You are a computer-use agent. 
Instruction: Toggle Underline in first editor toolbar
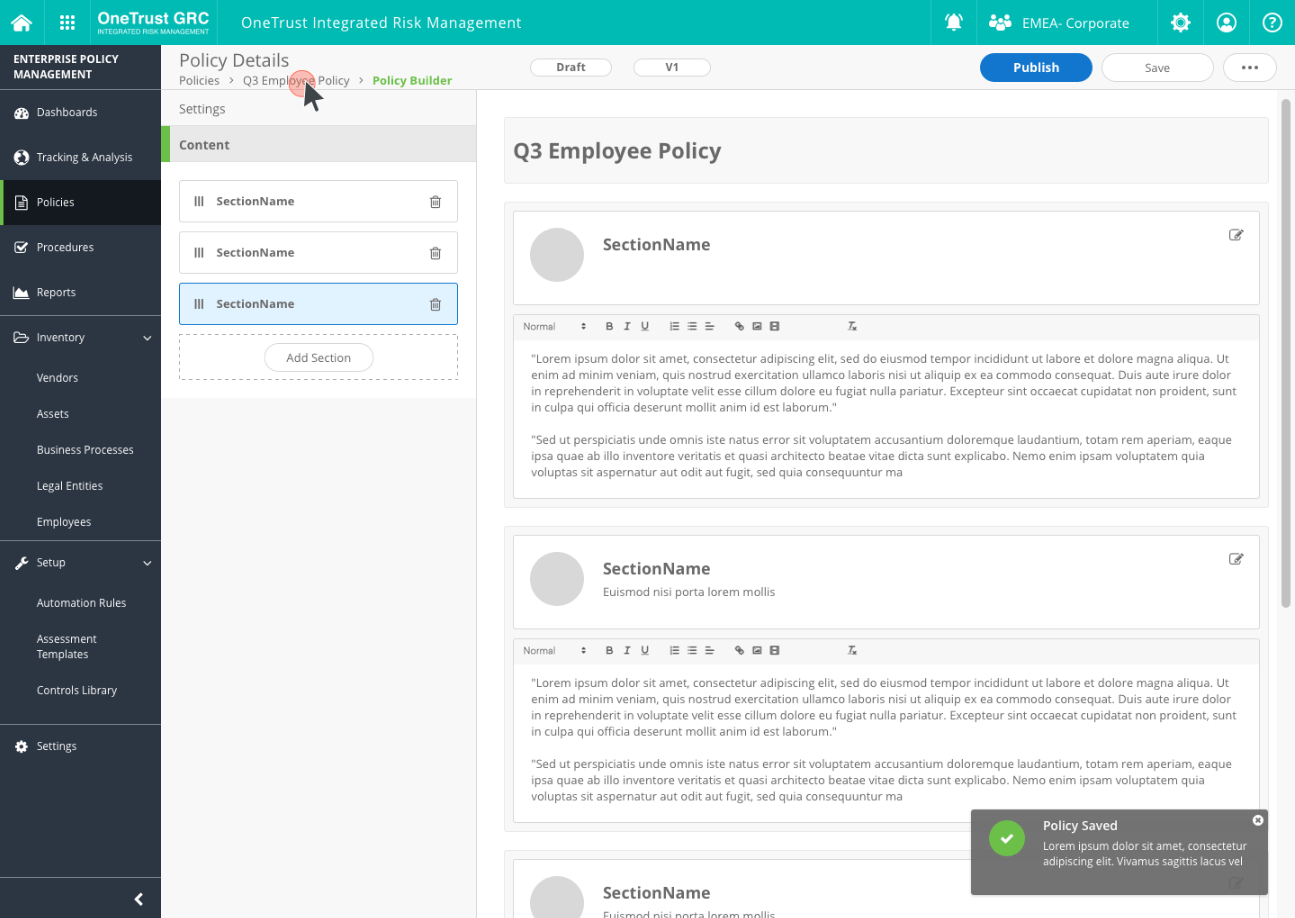[x=645, y=327]
